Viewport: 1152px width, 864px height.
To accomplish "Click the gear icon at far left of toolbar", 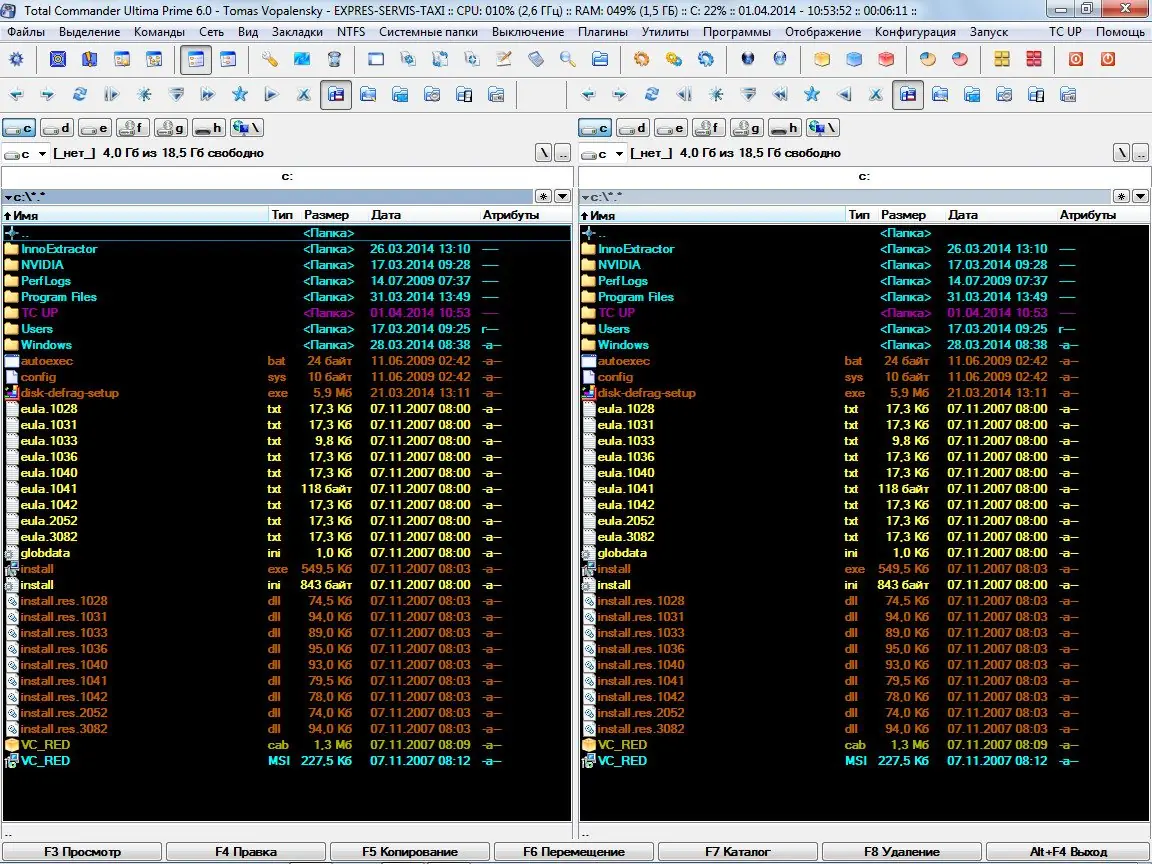I will point(16,60).
